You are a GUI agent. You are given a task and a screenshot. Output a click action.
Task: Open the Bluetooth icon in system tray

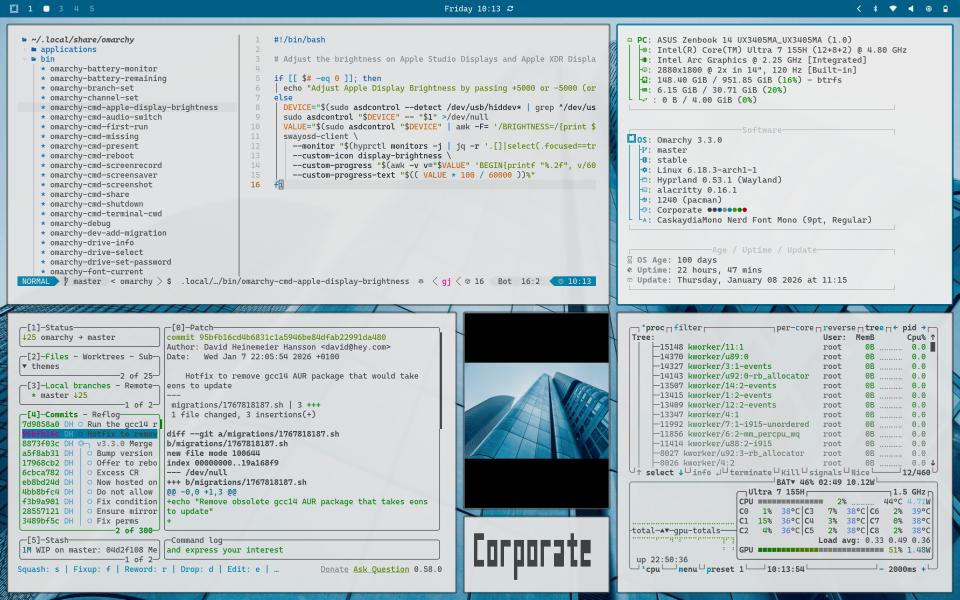pos(874,8)
